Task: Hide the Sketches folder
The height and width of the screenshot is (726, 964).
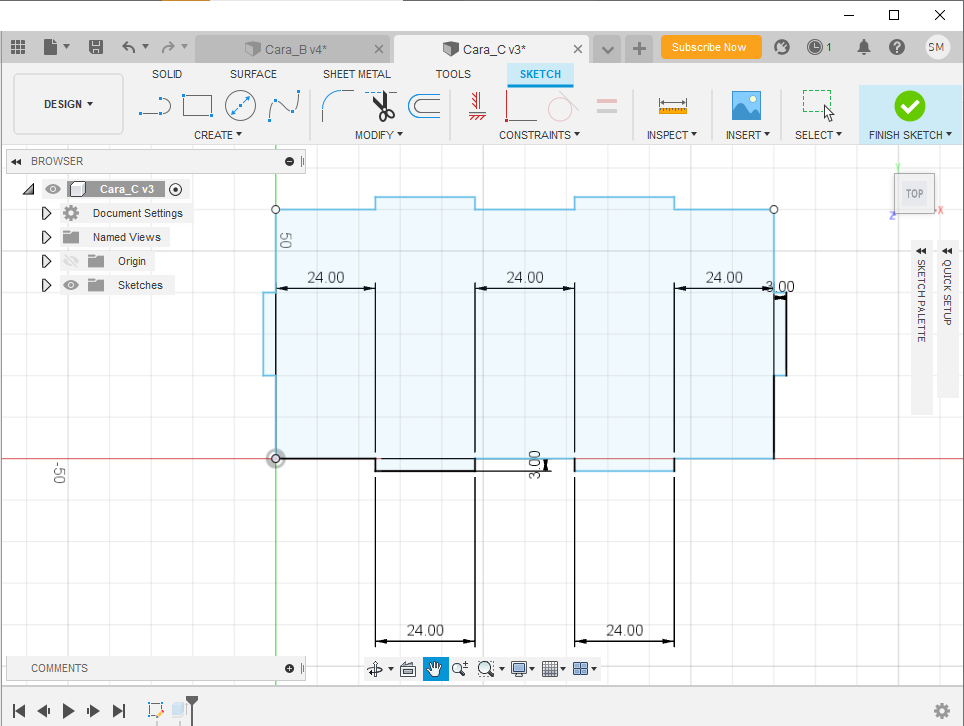Action: coord(71,285)
